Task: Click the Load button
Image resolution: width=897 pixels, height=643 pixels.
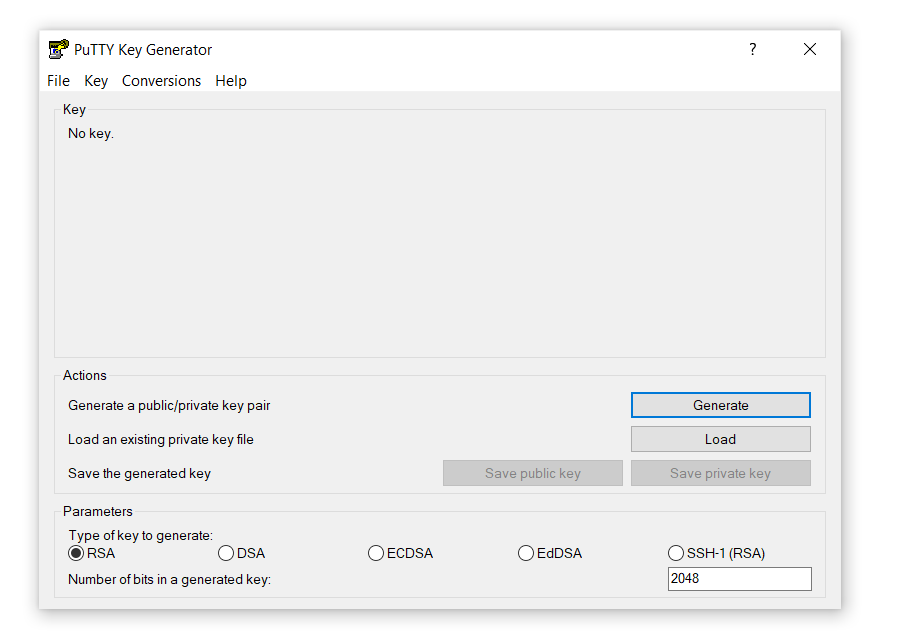Action: [x=721, y=439]
